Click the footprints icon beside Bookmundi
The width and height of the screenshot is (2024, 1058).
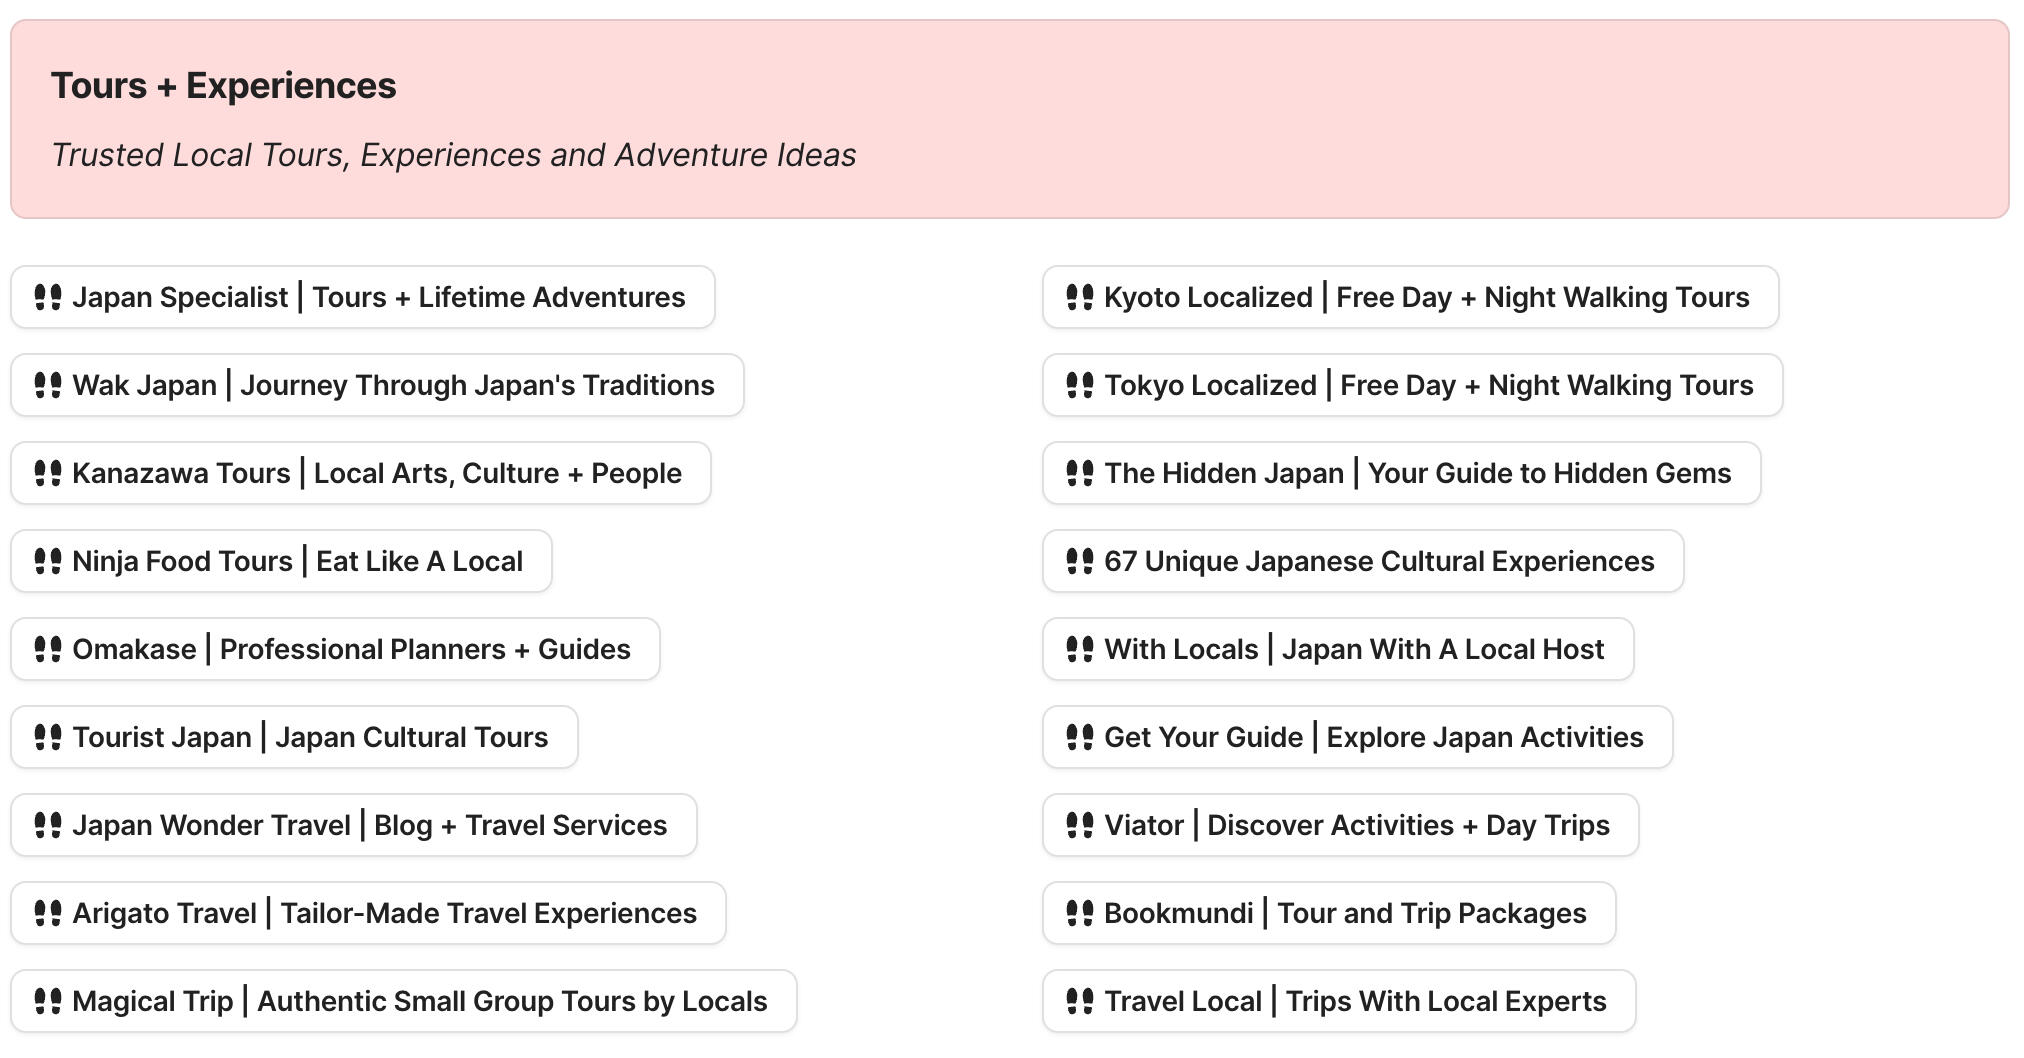[1080, 913]
